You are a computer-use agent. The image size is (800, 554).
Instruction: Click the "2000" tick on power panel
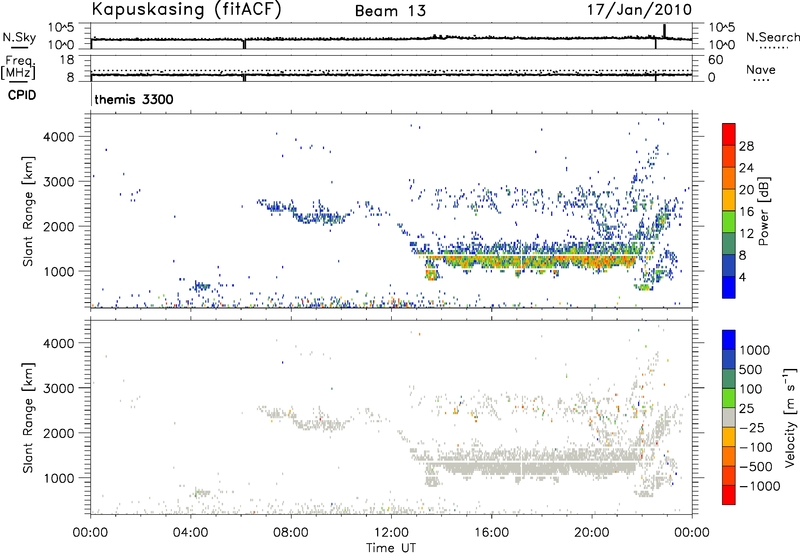coord(59,226)
